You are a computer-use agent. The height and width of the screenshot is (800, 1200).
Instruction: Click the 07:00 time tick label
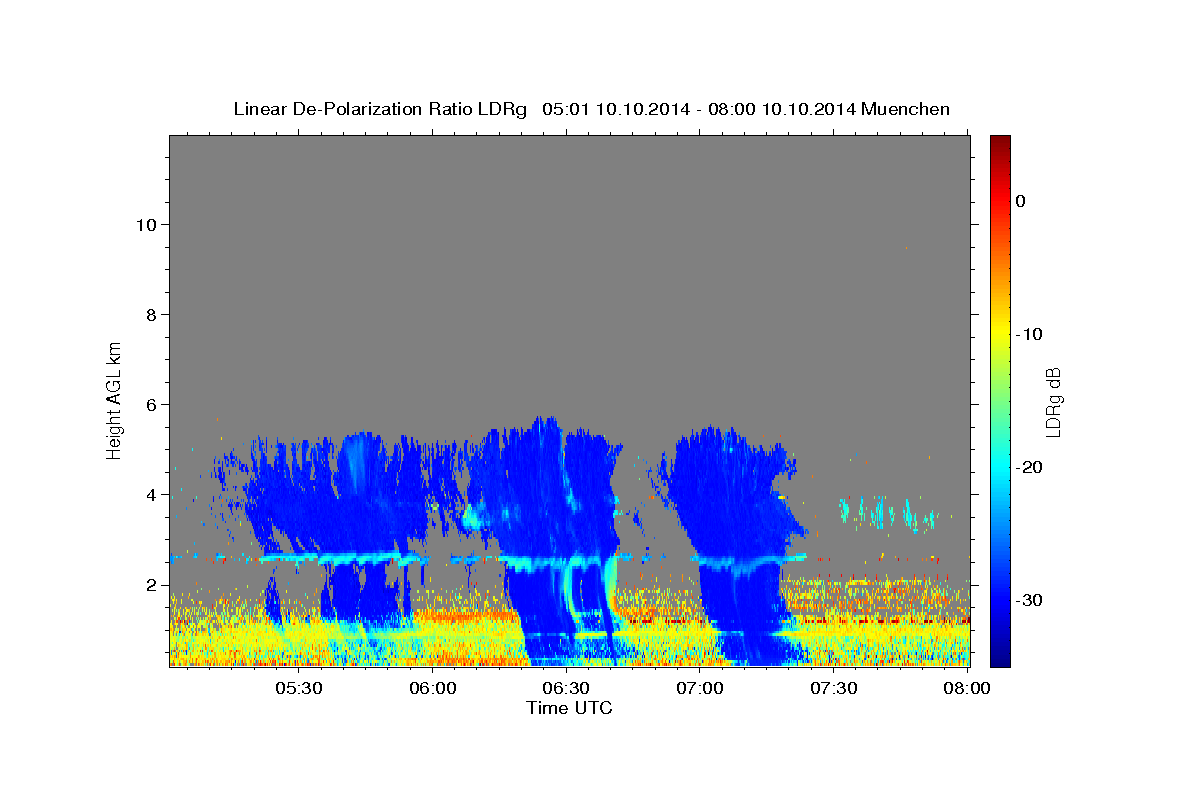click(x=700, y=689)
